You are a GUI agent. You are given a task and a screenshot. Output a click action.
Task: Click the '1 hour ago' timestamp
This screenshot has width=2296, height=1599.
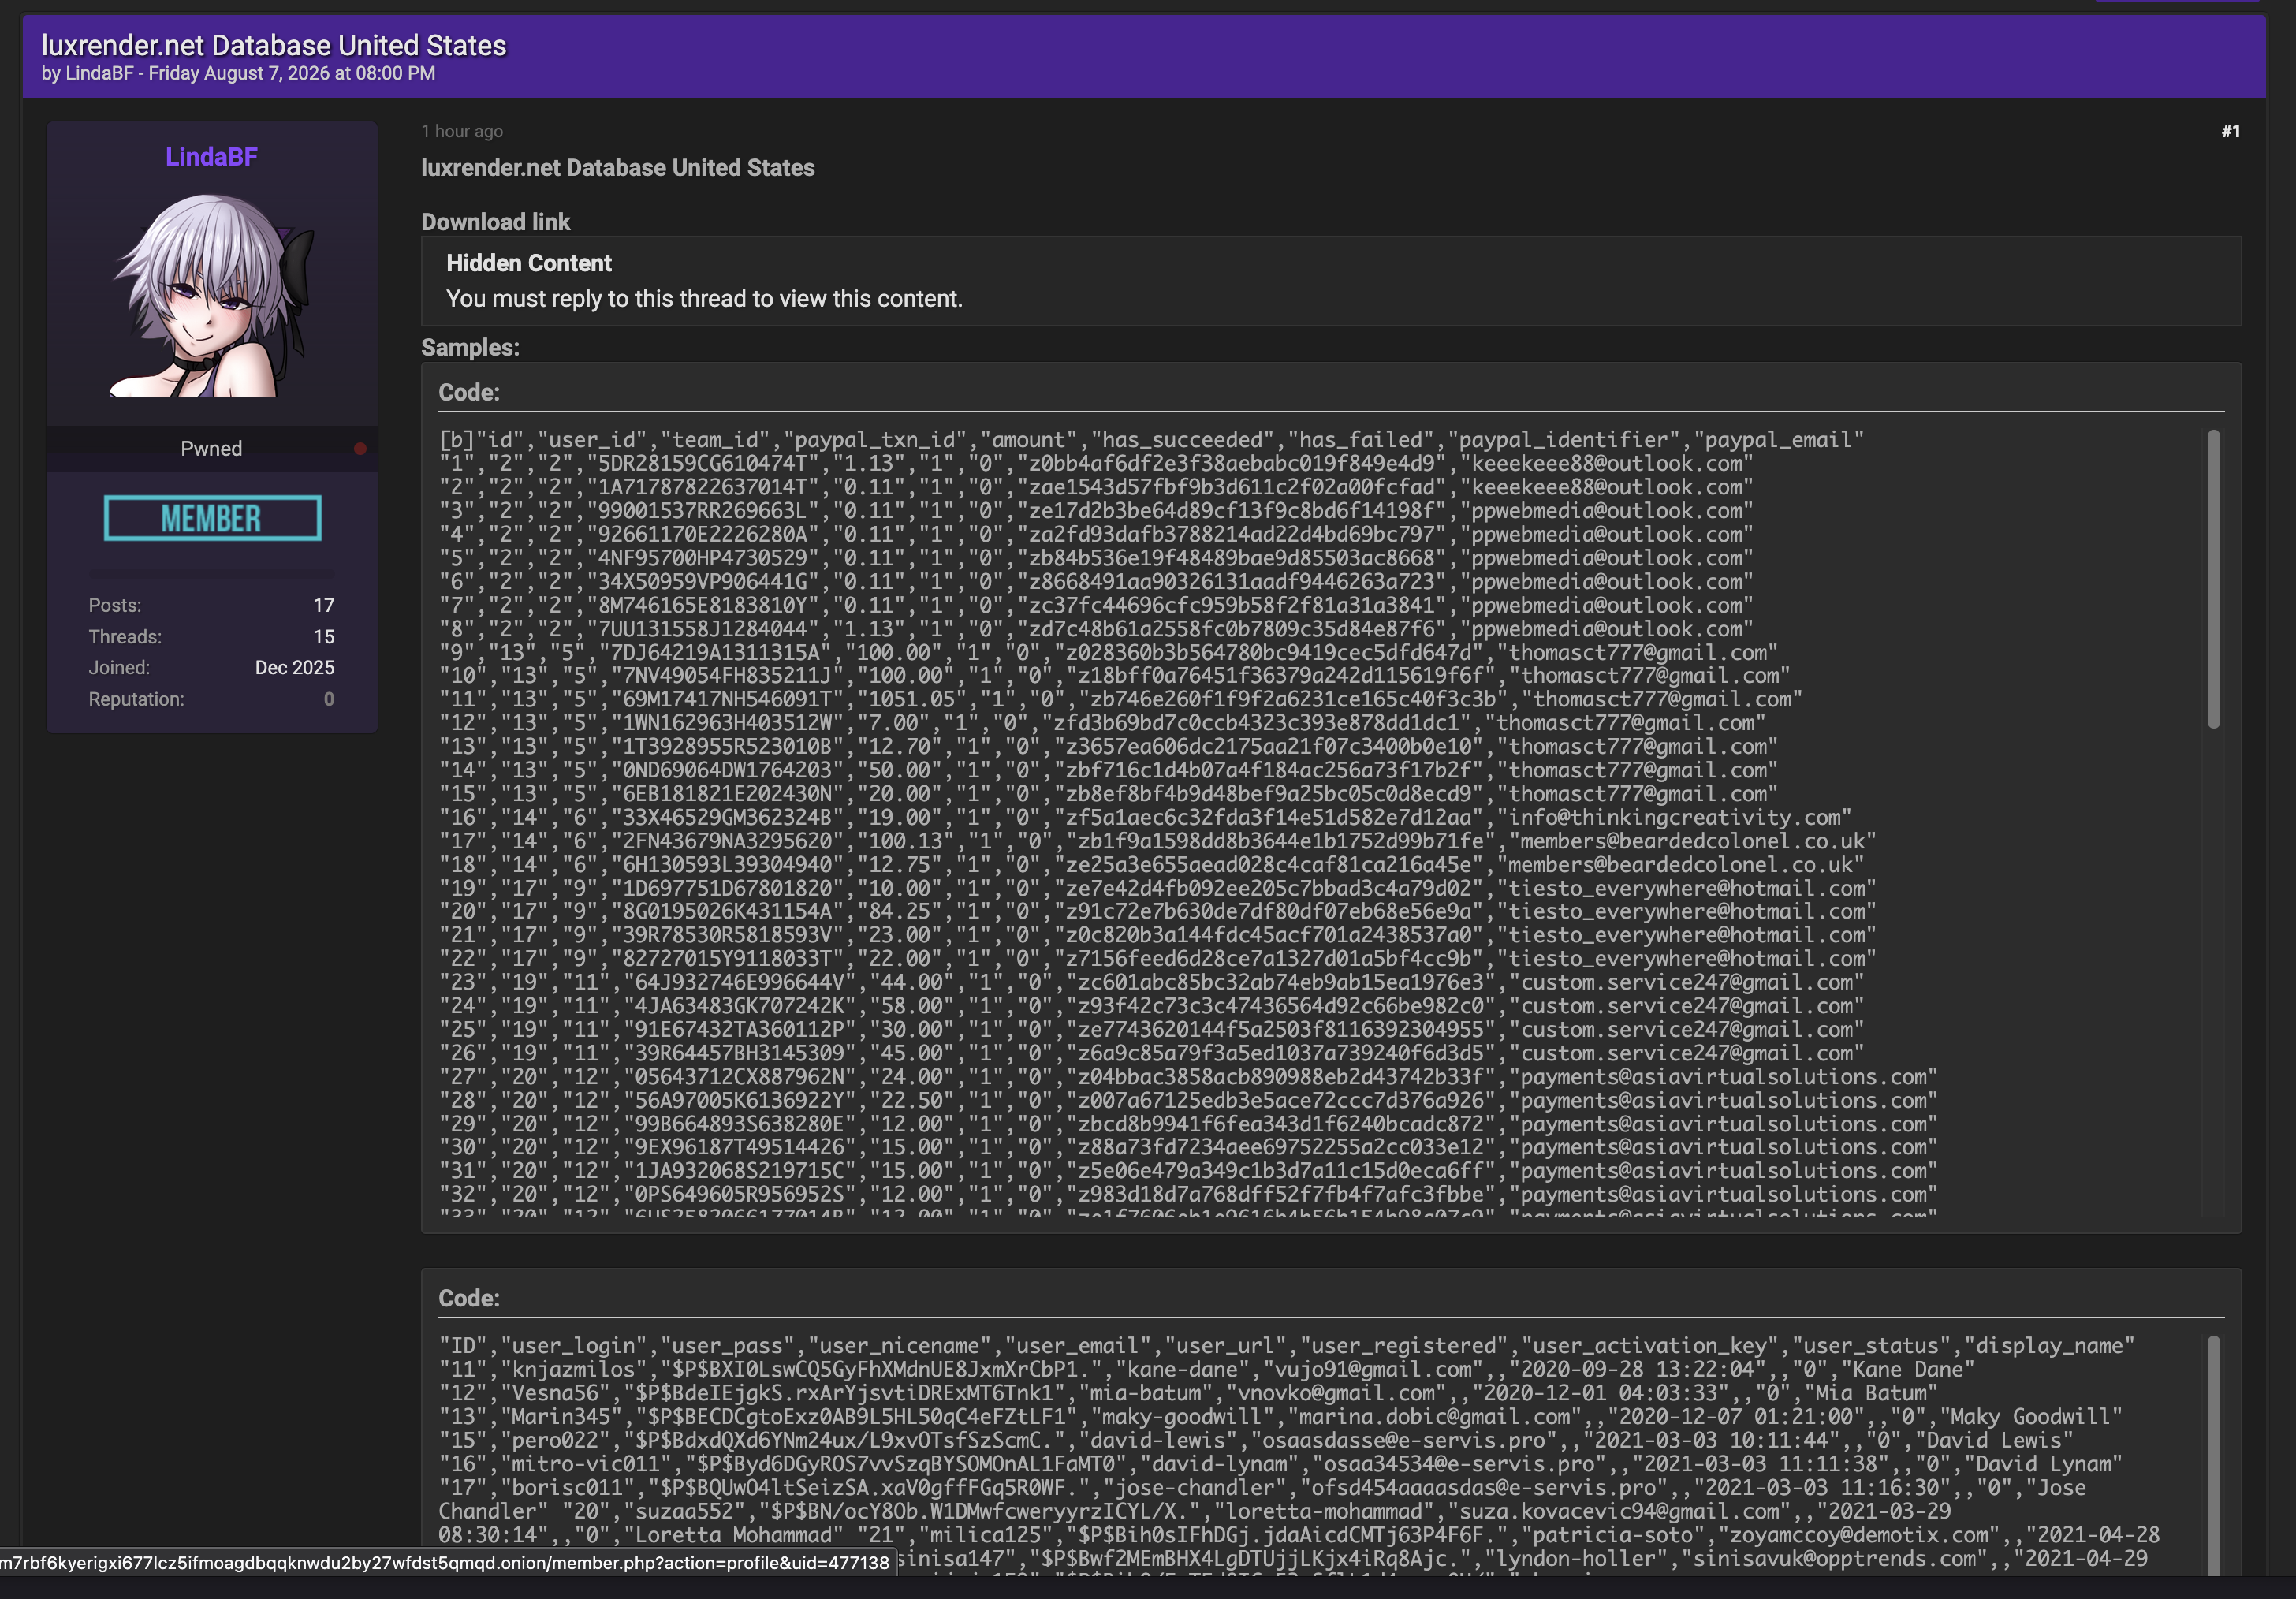point(462,131)
